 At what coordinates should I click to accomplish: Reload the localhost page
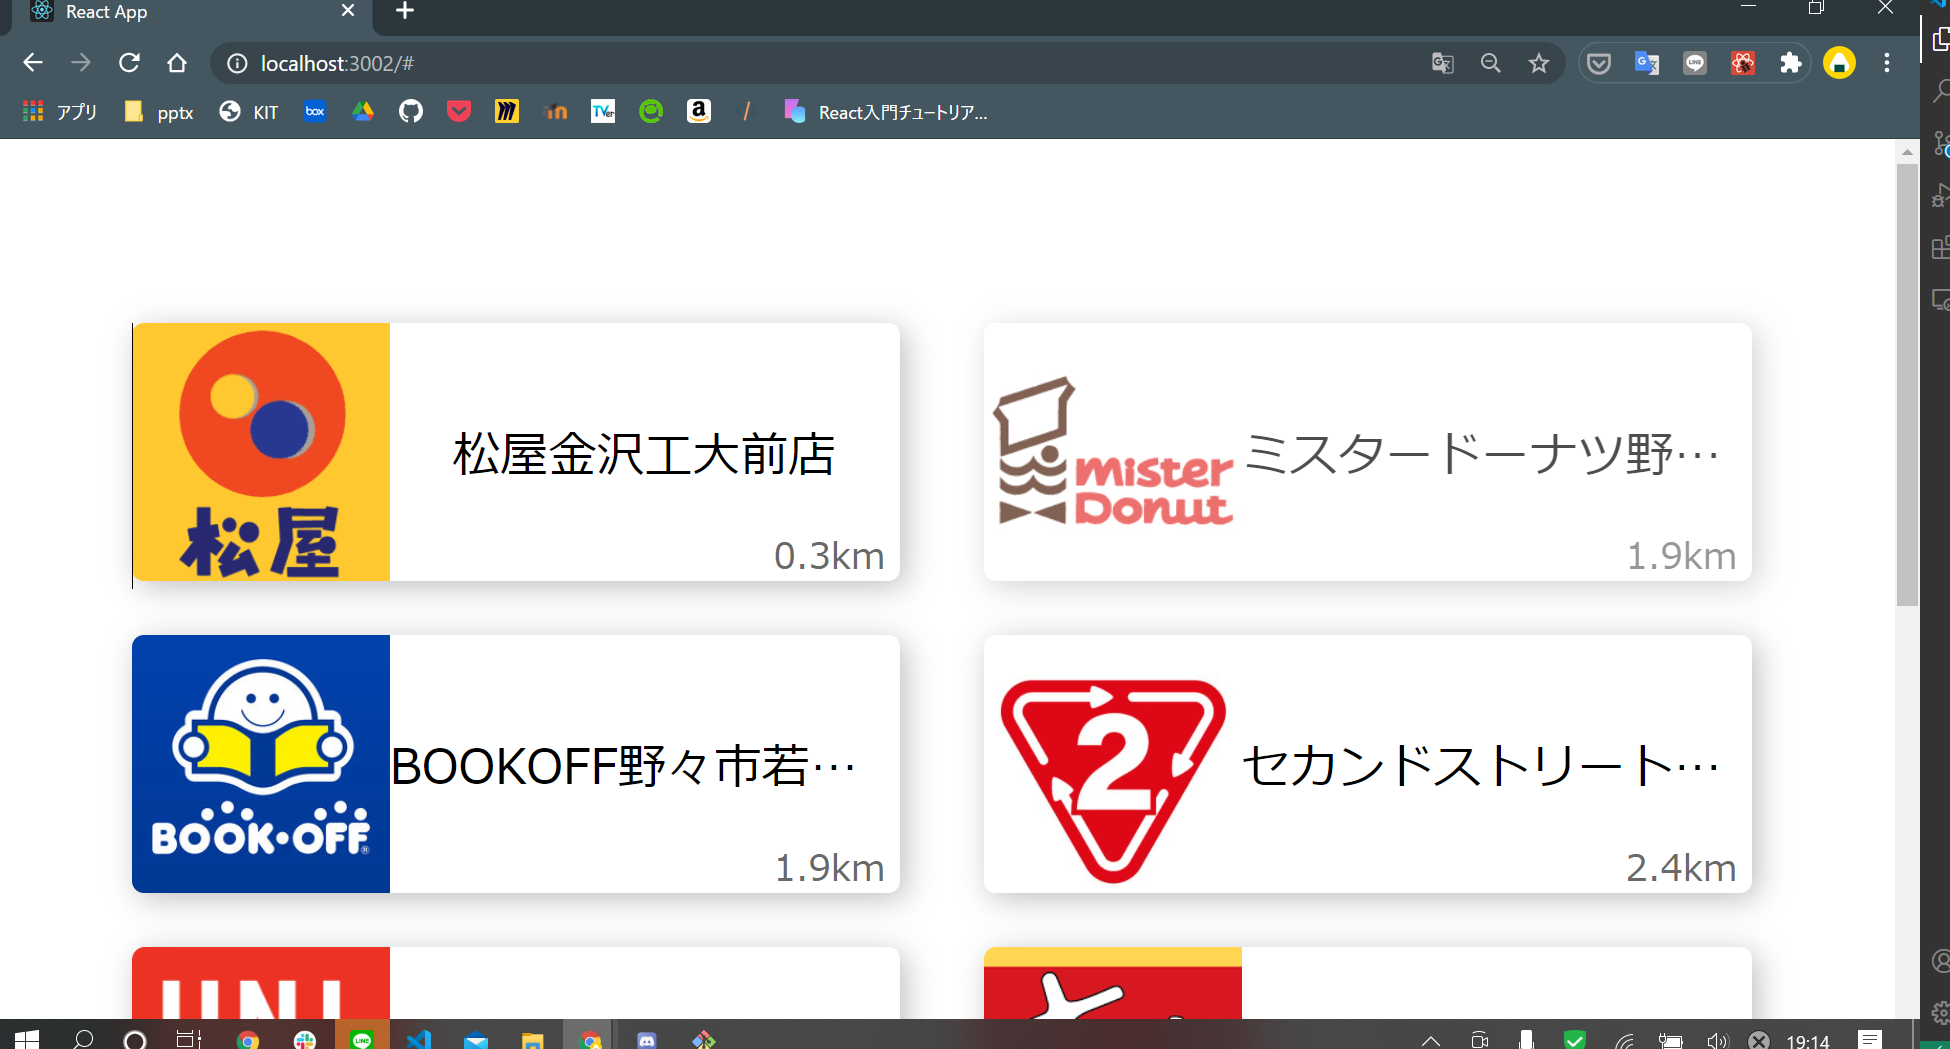tap(129, 63)
